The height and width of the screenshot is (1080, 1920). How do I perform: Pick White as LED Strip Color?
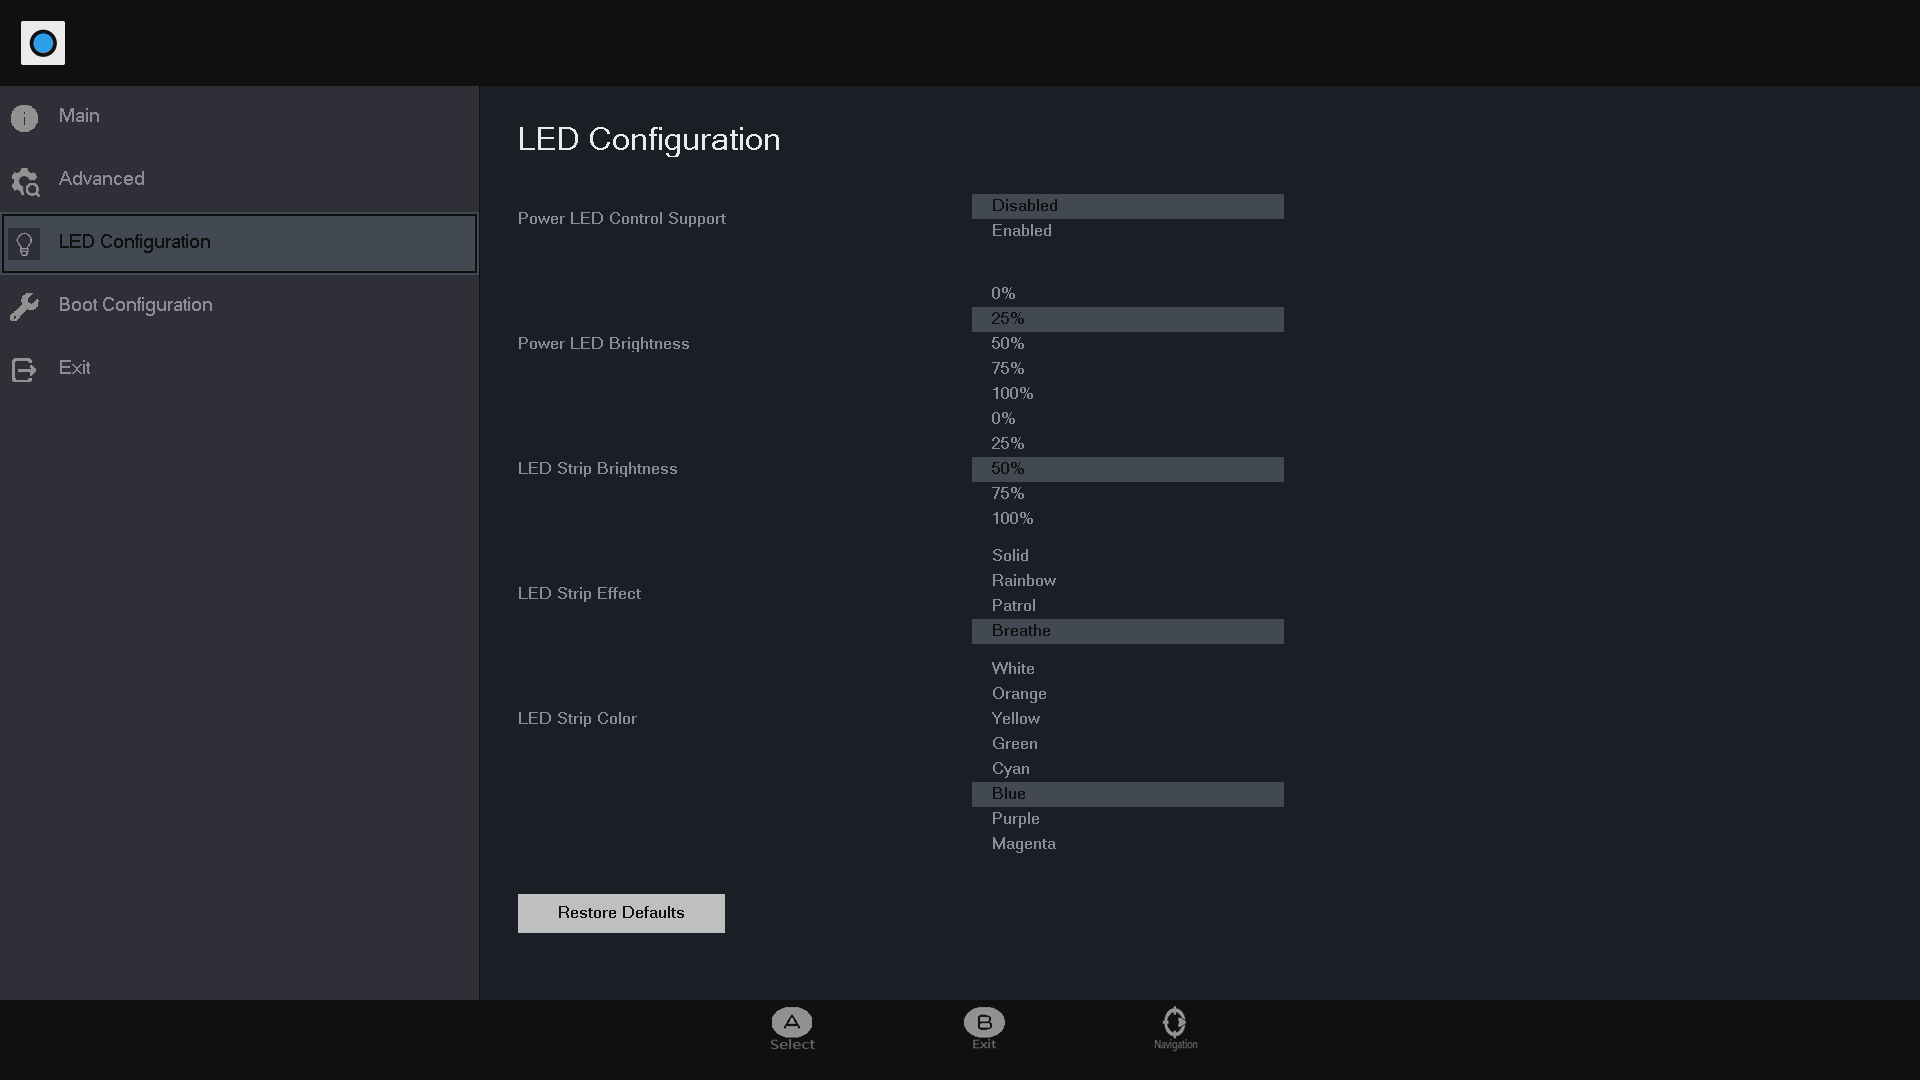(1127, 669)
